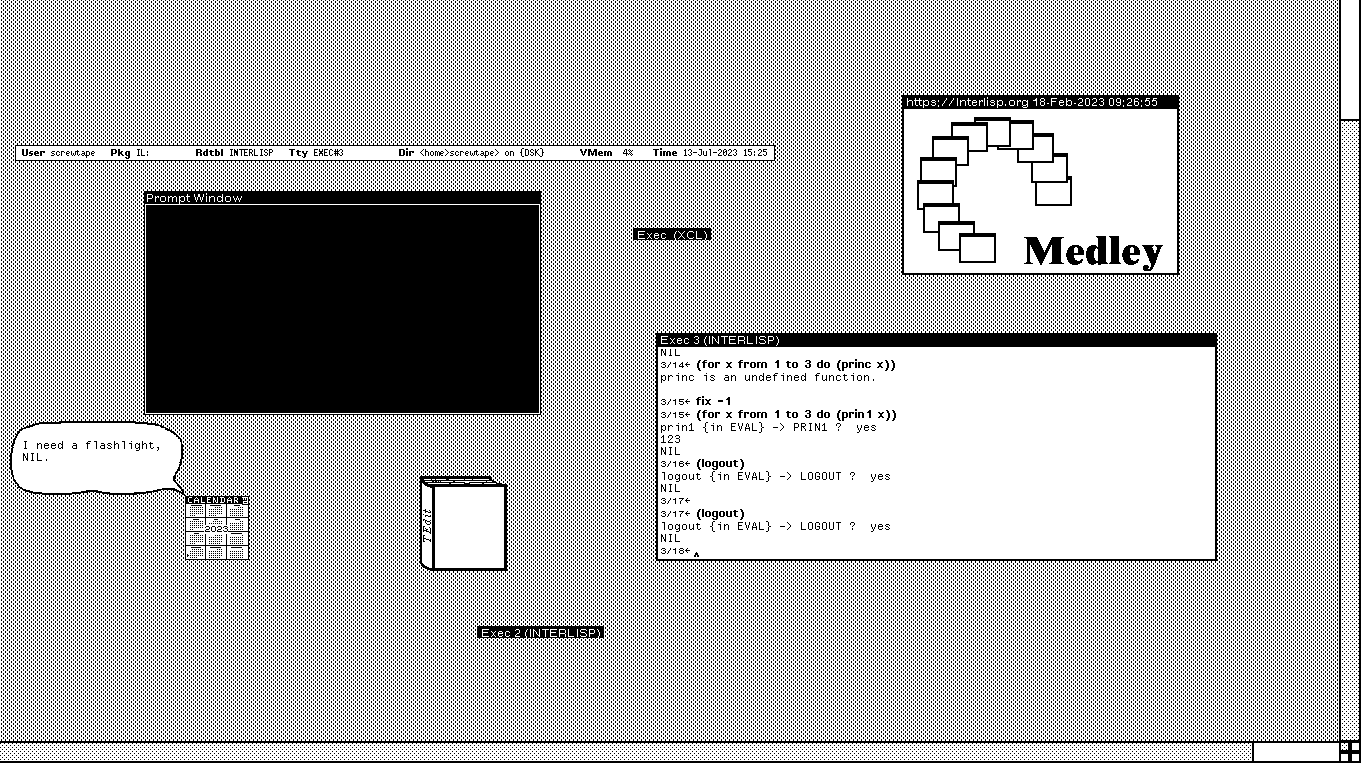Click the User field in status bar
This screenshot has width=1361, height=763.
click(x=60, y=153)
